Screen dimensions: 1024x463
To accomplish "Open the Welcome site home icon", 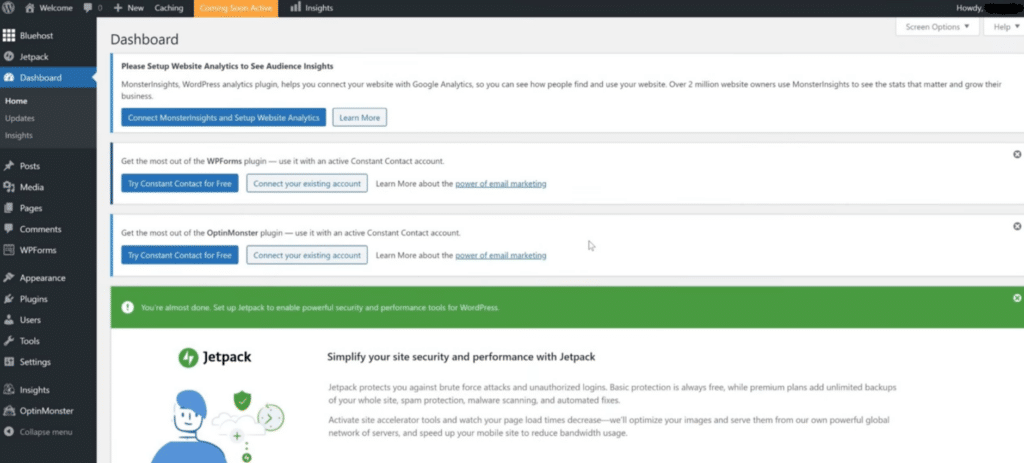I will [x=30, y=8].
